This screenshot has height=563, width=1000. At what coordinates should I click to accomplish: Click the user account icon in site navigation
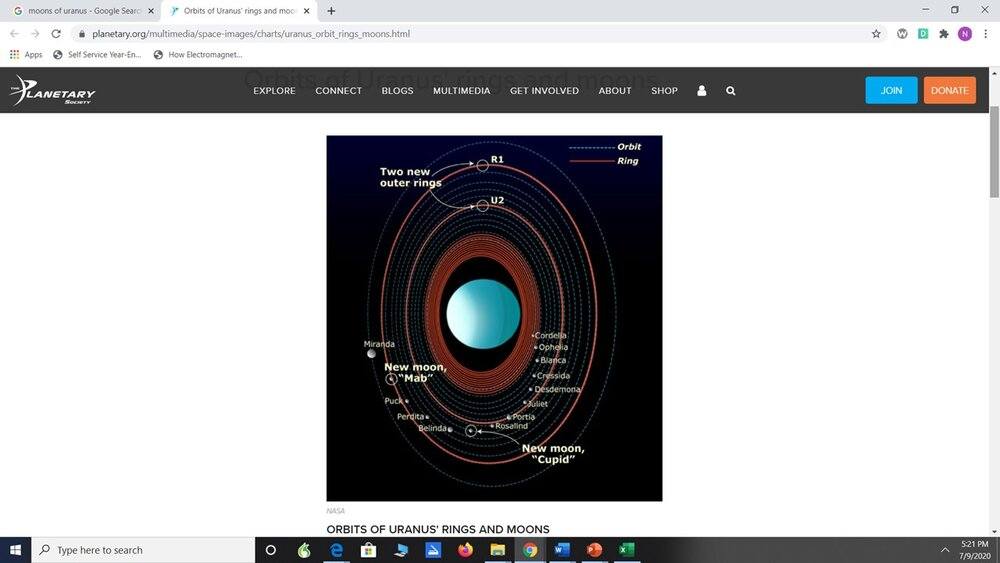[x=701, y=90]
